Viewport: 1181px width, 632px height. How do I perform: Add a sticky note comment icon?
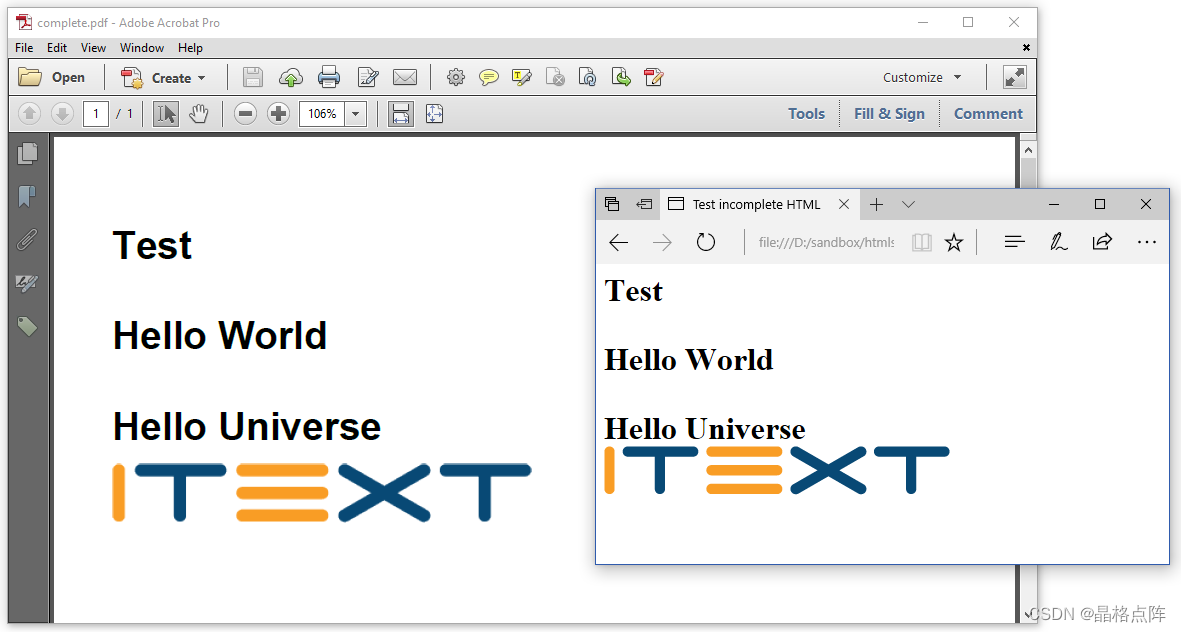pos(489,77)
